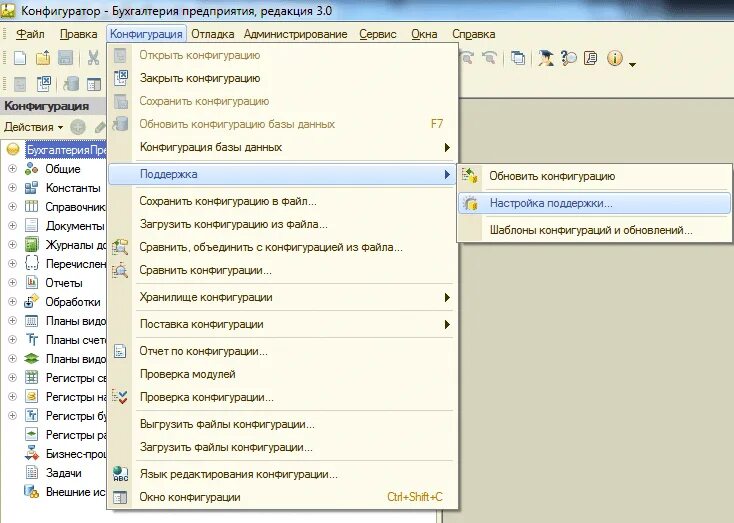Click the Save diskette toolbar icon
Screen dimensions: 734x523
(66, 58)
